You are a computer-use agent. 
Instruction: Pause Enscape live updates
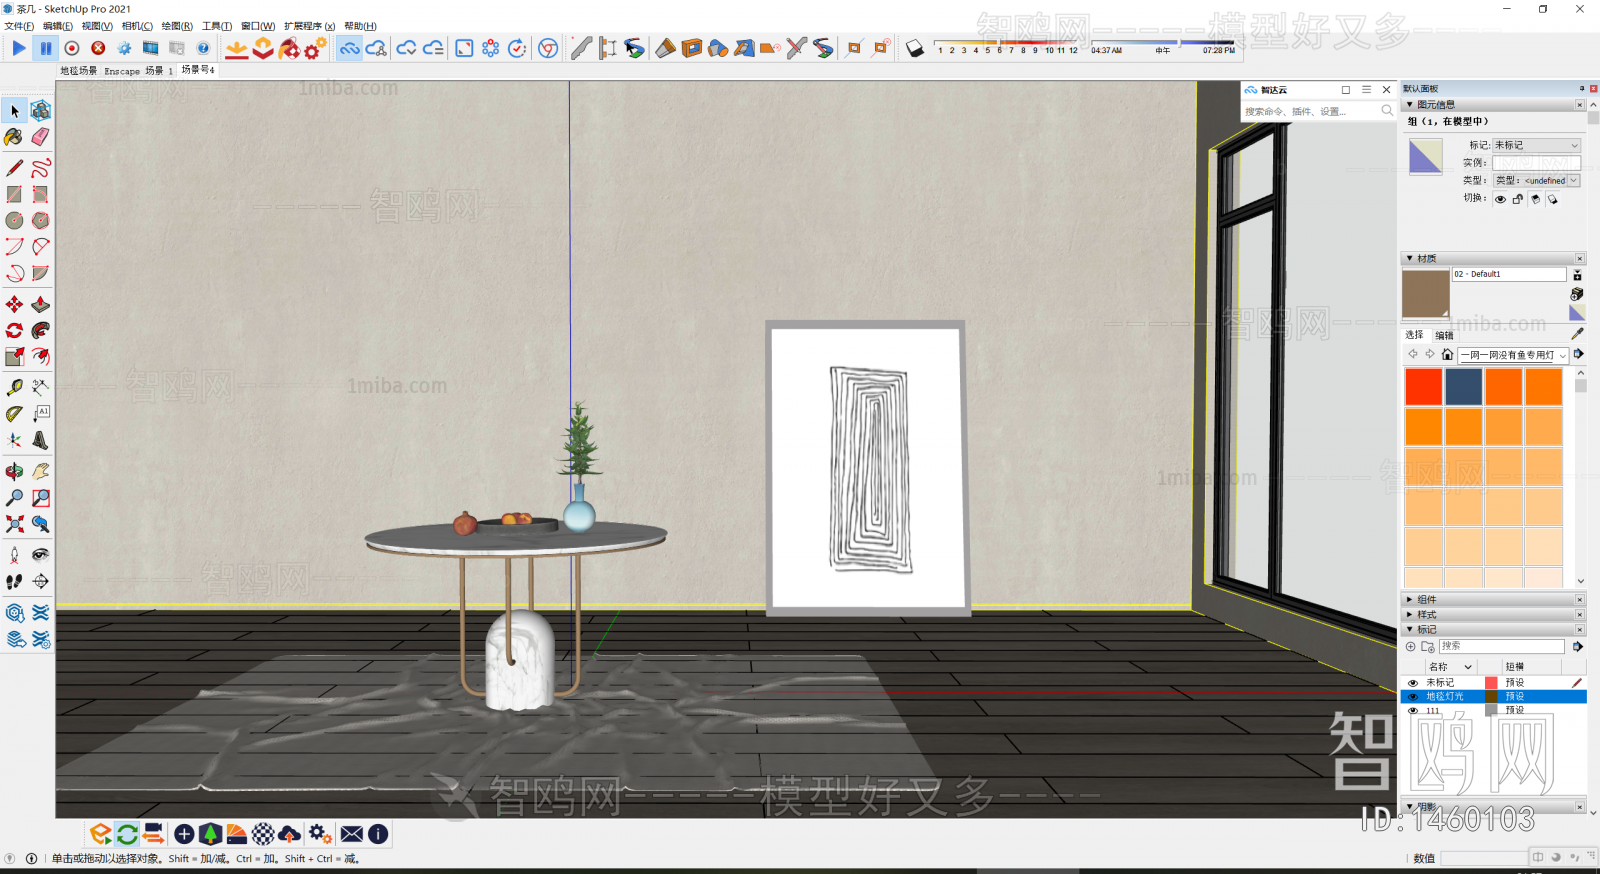(x=46, y=48)
